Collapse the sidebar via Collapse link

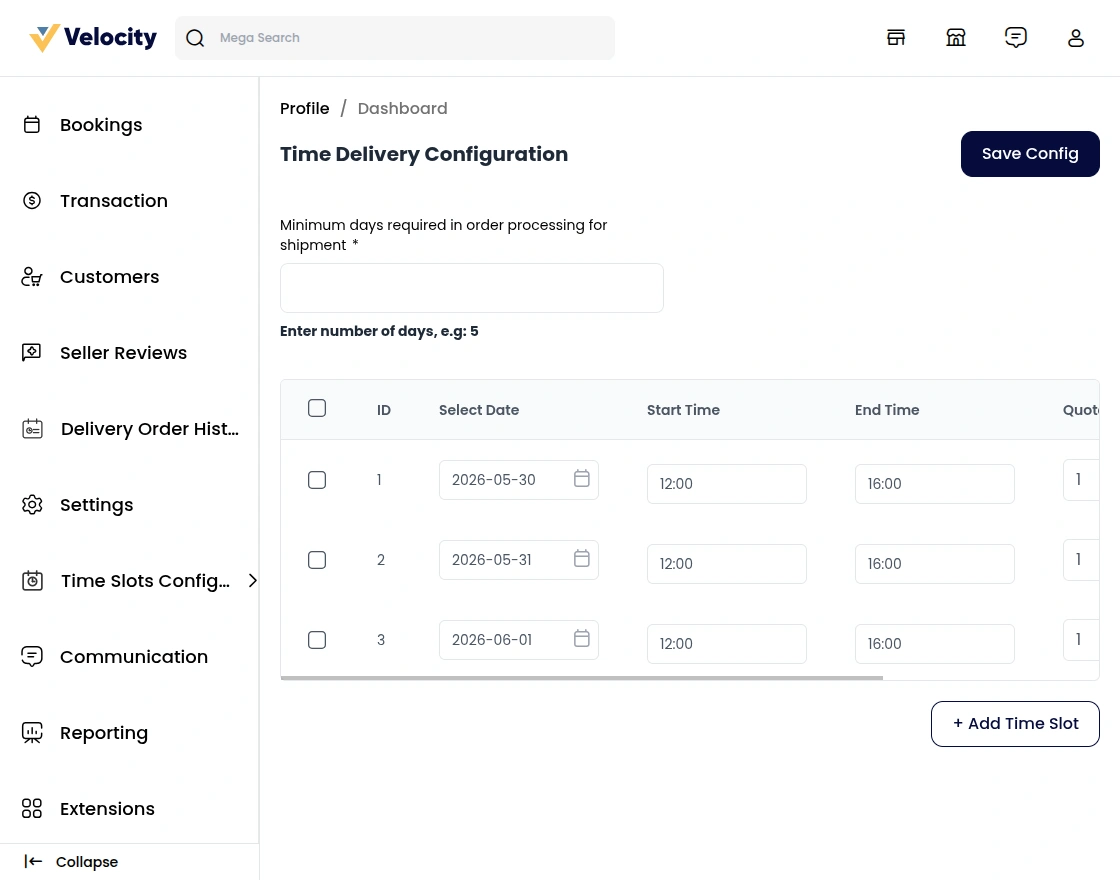[86, 862]
